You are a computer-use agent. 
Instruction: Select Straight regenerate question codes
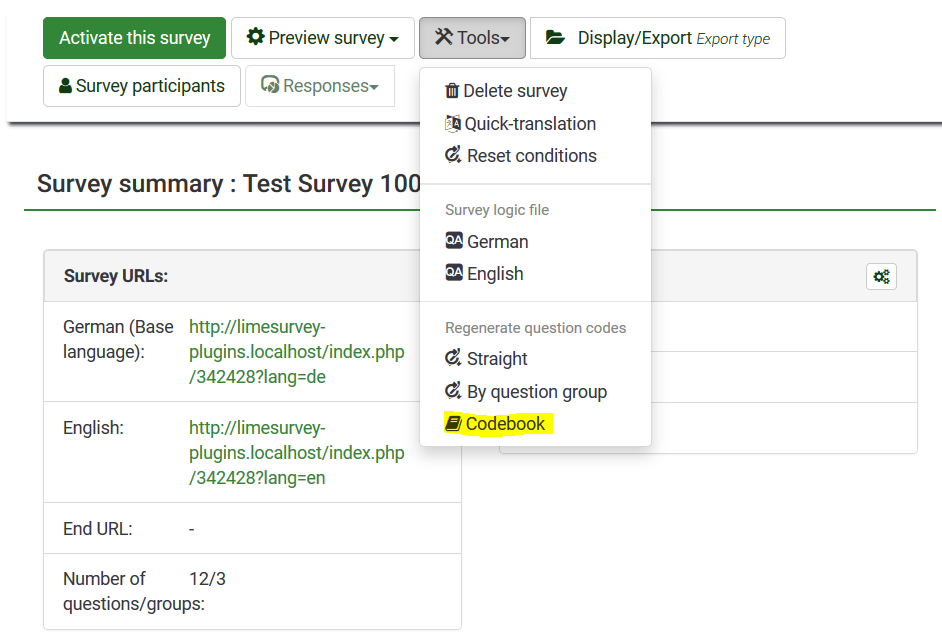tap(496, 359)
